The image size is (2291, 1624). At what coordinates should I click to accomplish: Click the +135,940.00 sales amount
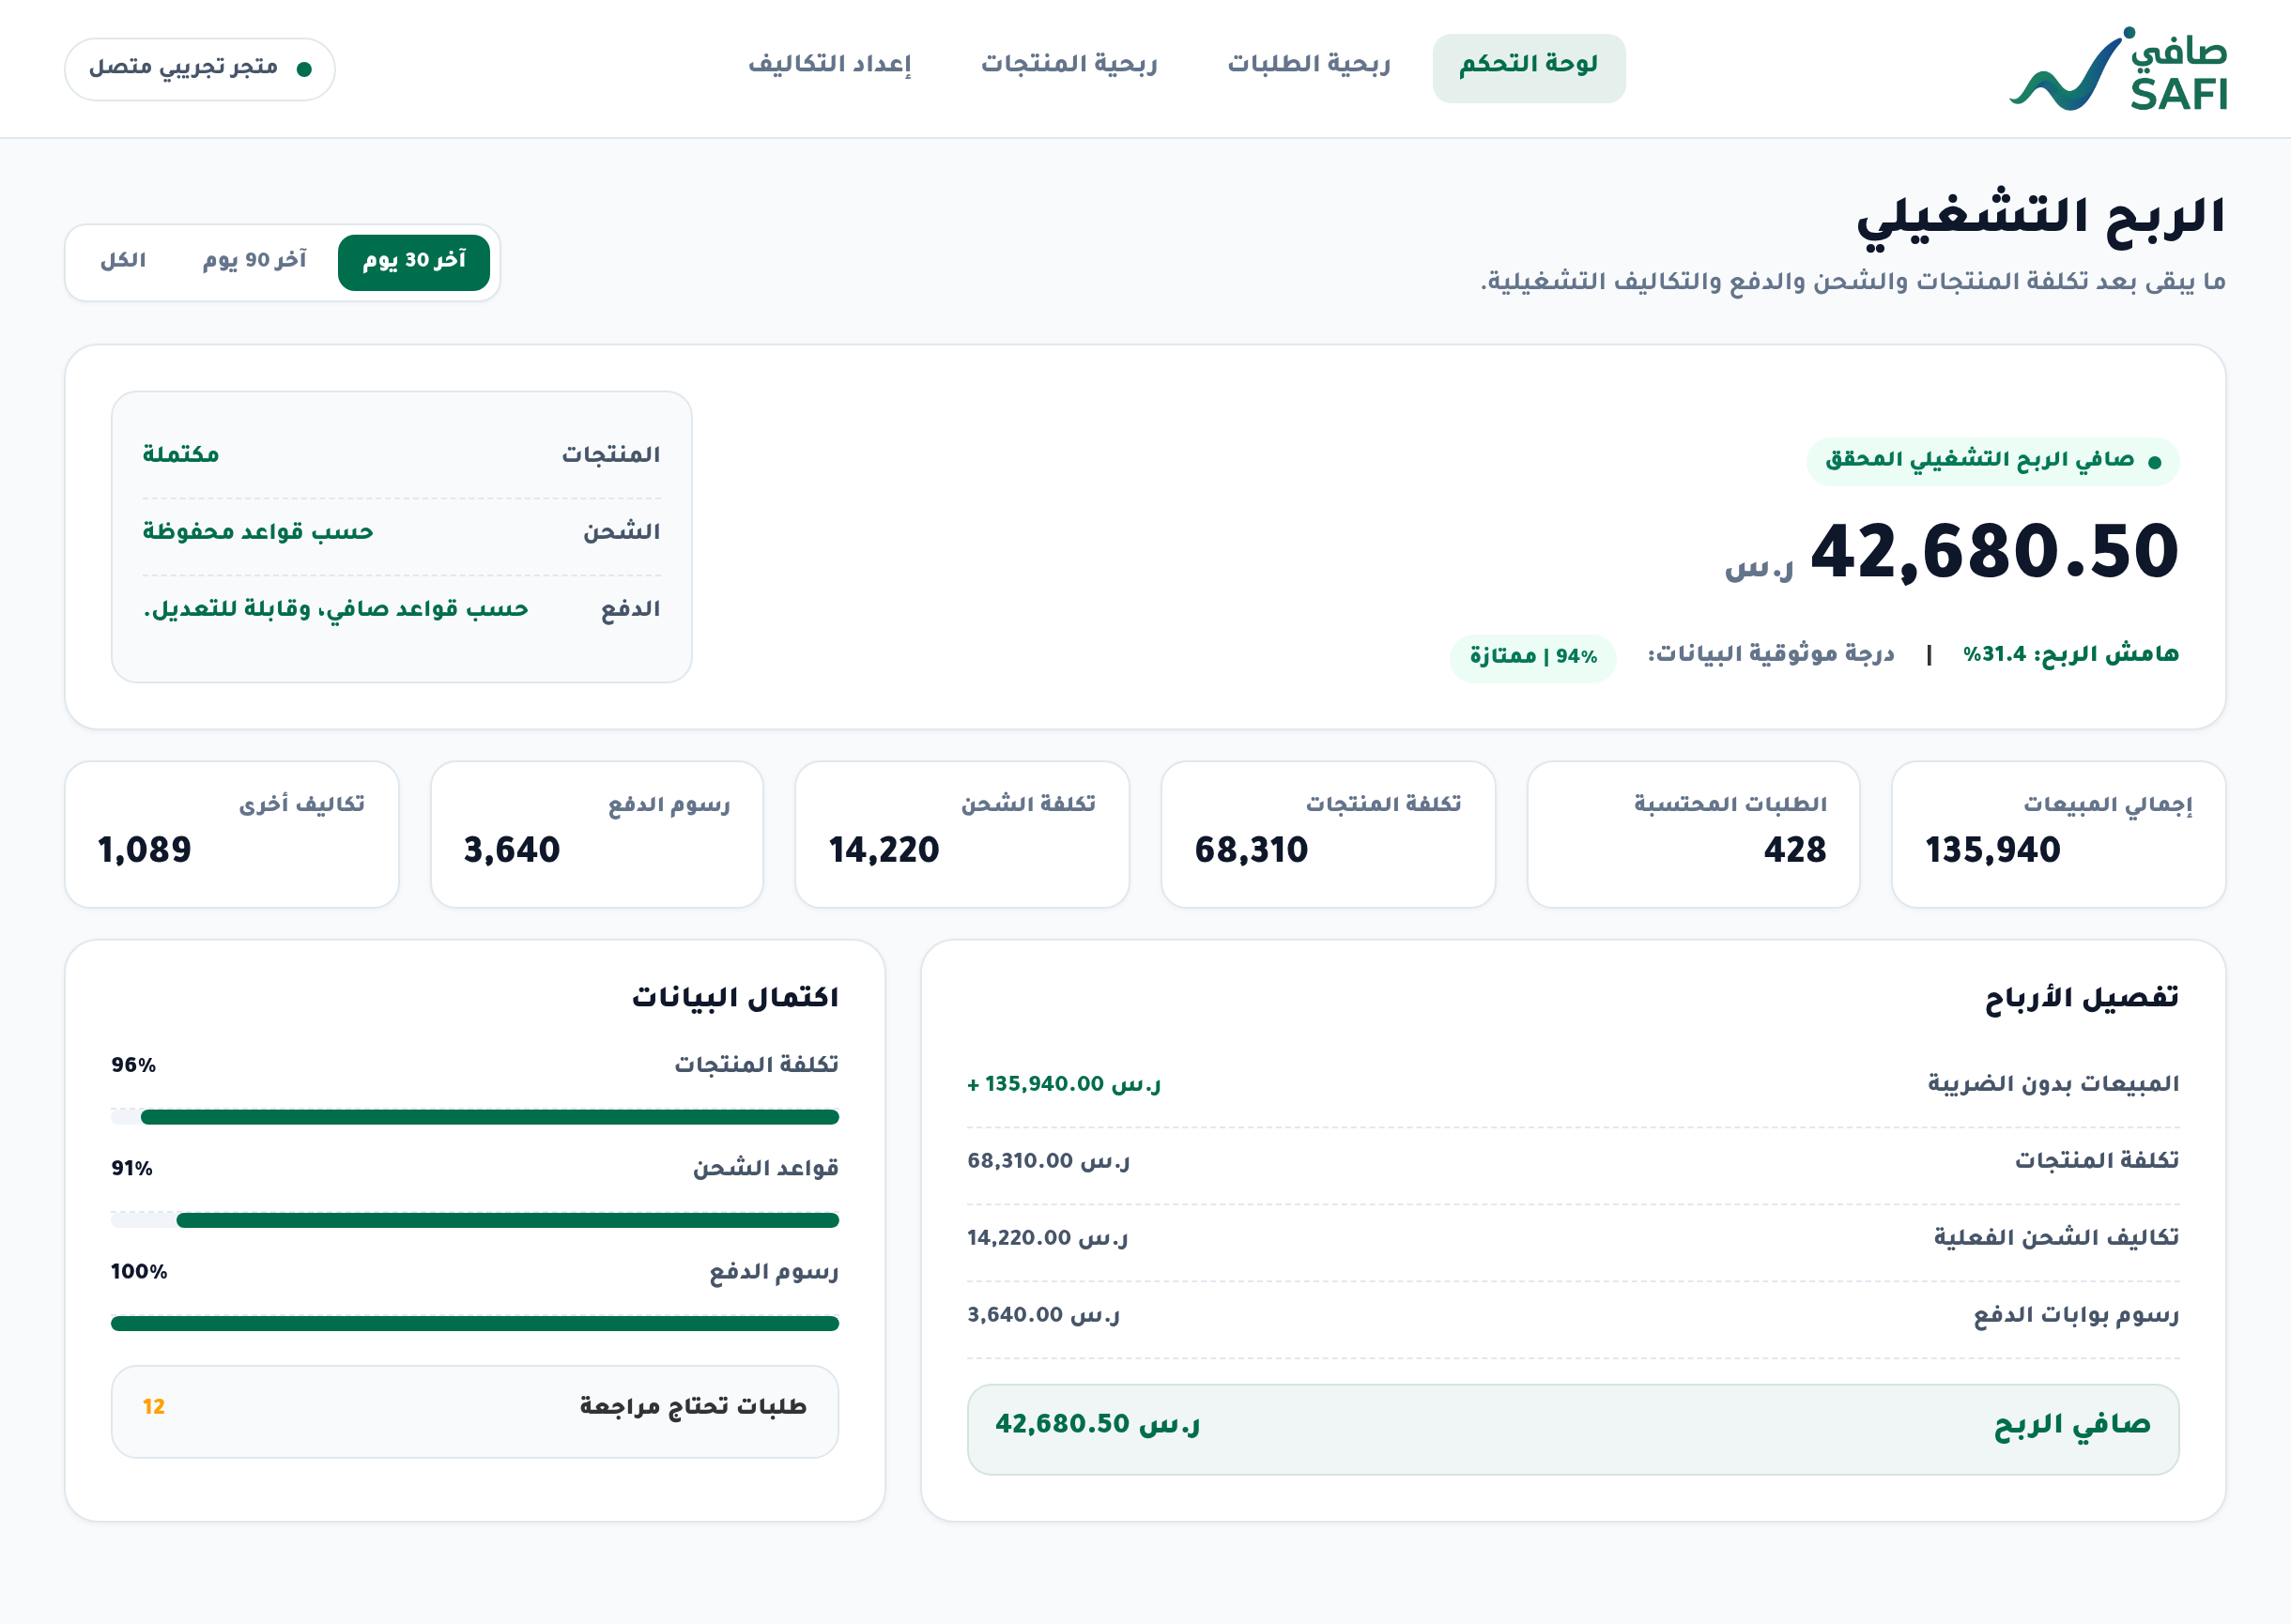(1064, 1084)
